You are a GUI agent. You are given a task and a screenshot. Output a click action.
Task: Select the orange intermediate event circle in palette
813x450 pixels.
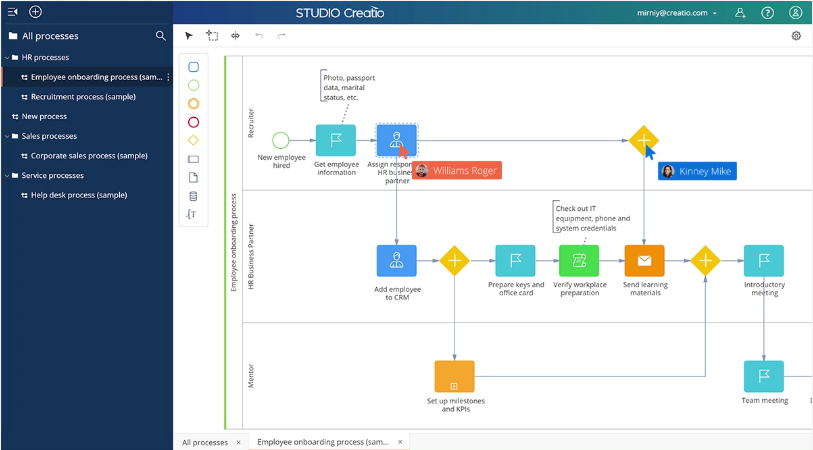tap(193, 103)
